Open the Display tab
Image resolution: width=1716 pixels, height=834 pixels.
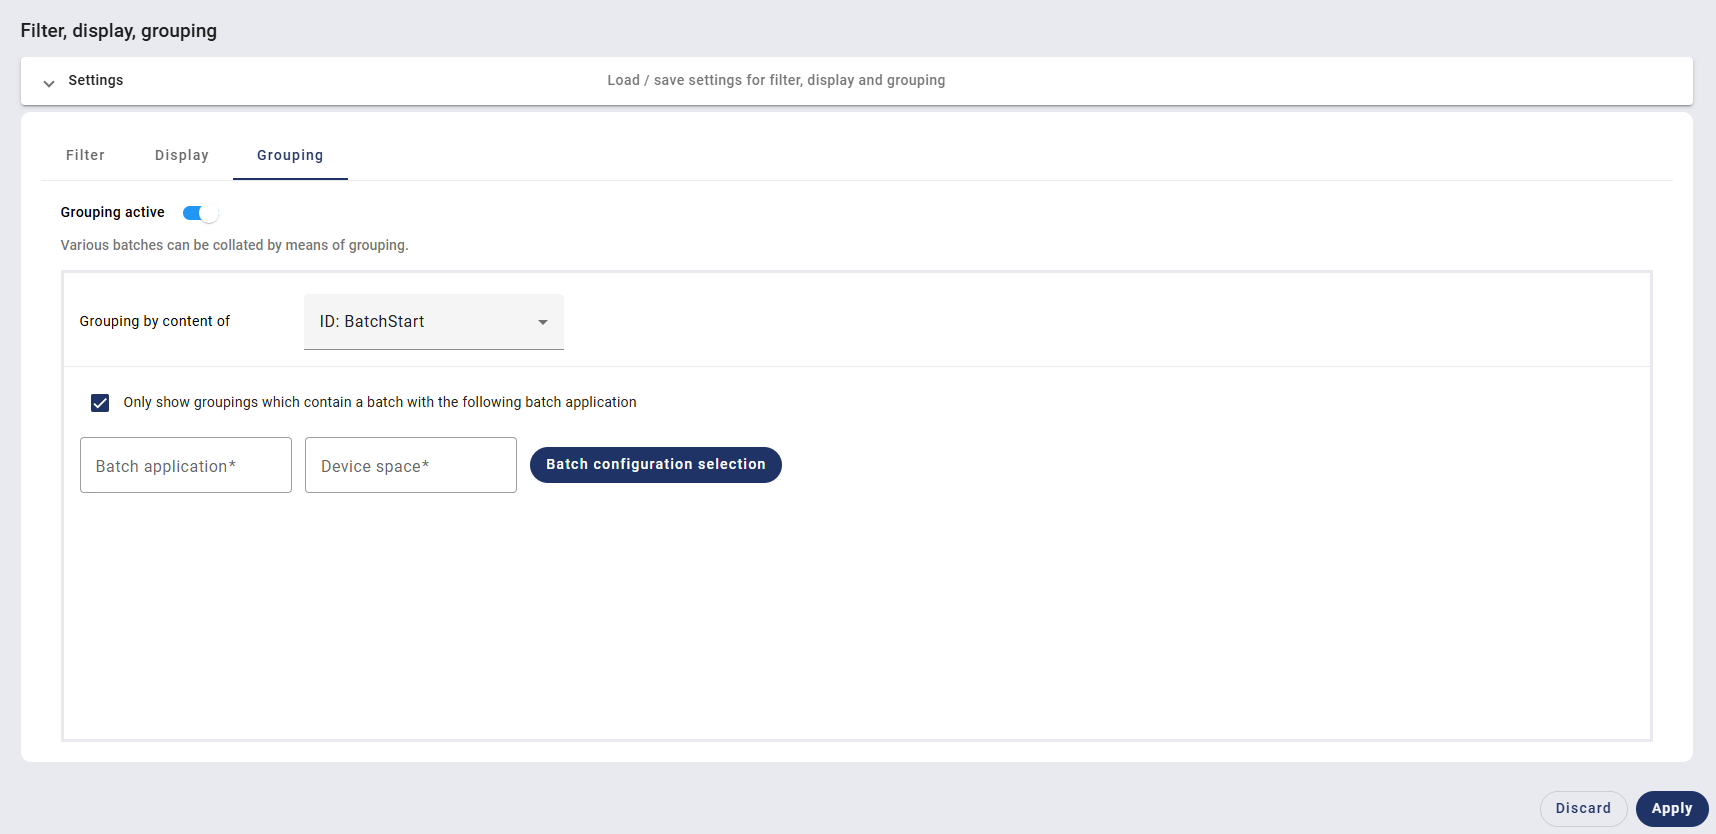pos(181,155)
